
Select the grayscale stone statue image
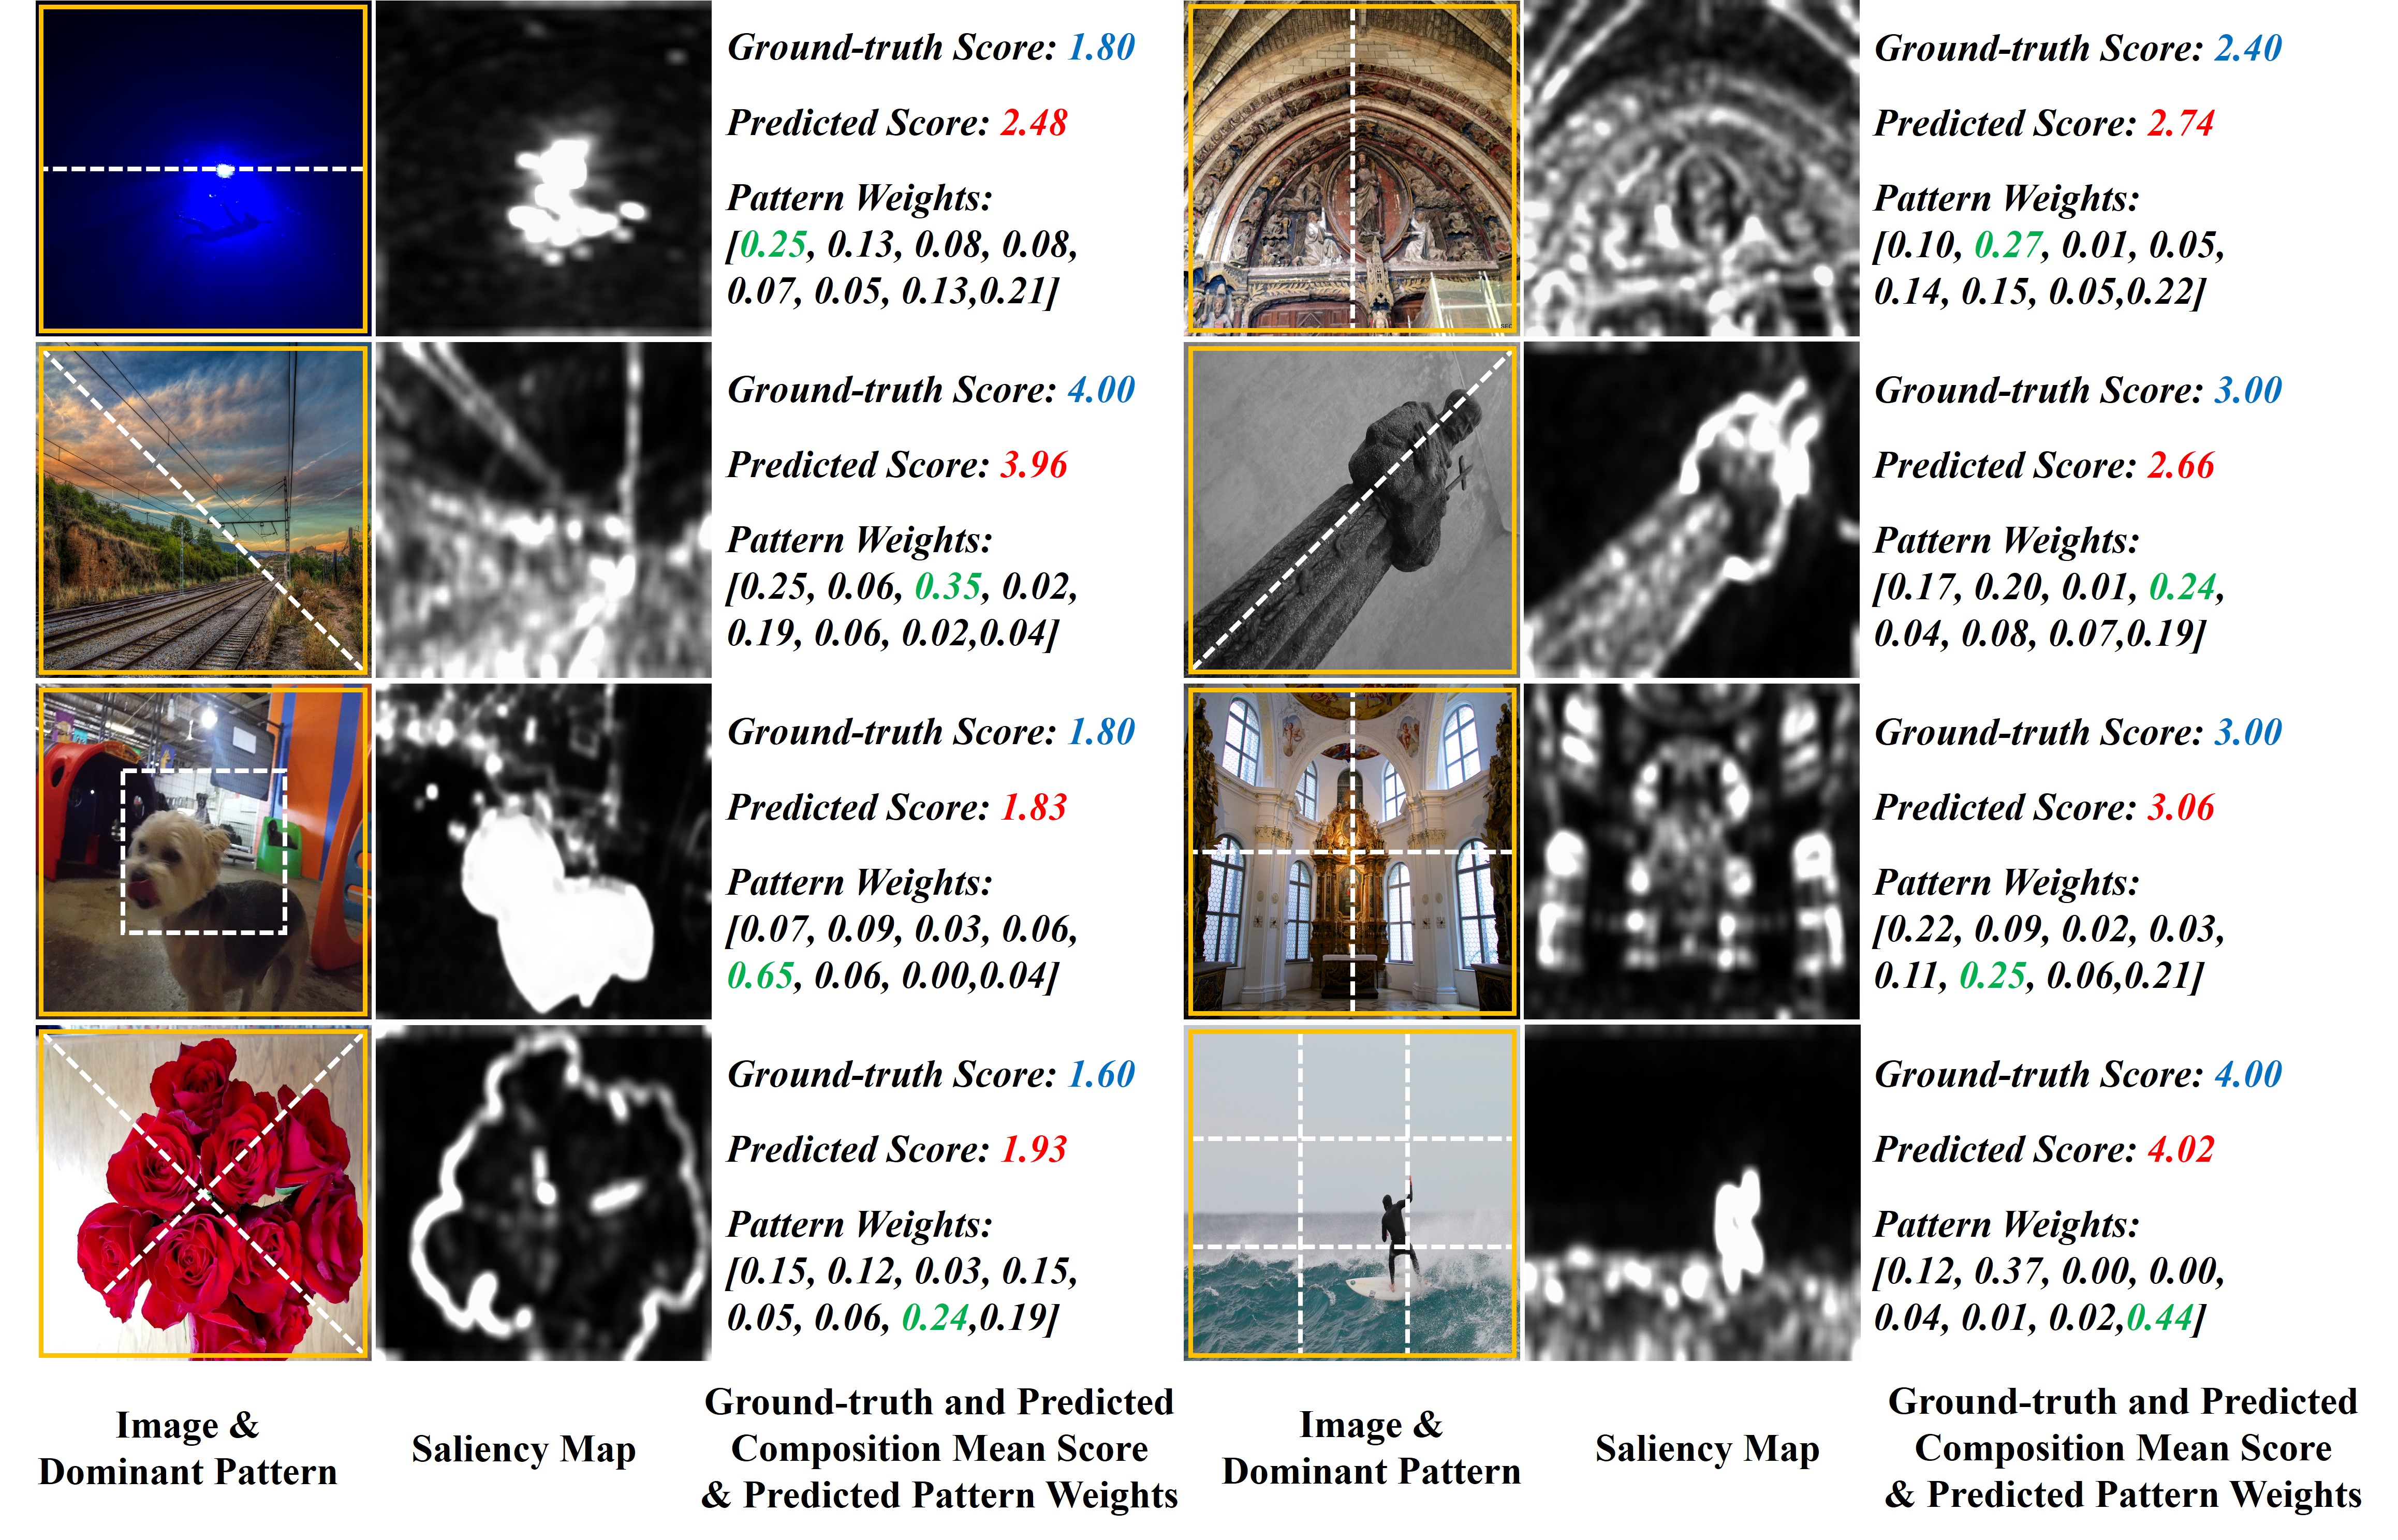point(1351,510)
